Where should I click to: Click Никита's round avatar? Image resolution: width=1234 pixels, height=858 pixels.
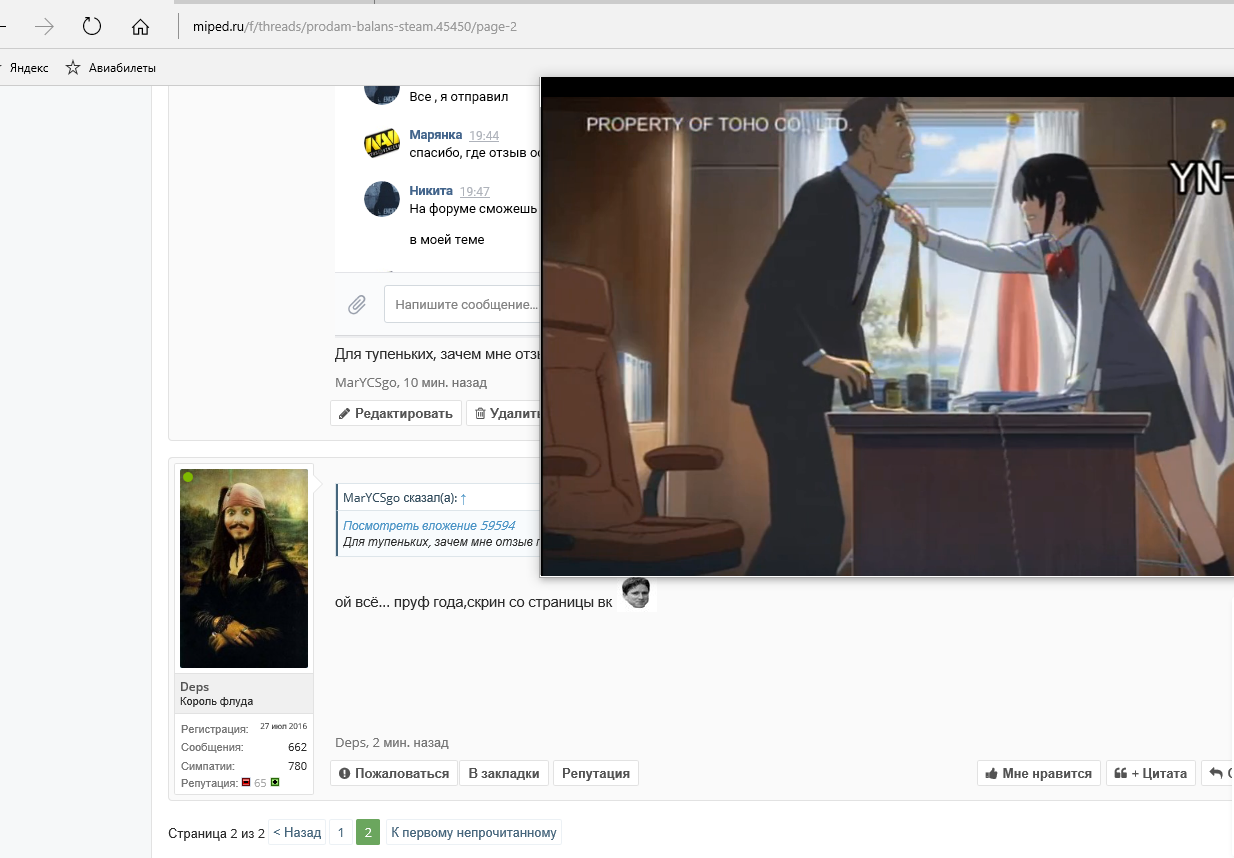click(x=382, y=199)
